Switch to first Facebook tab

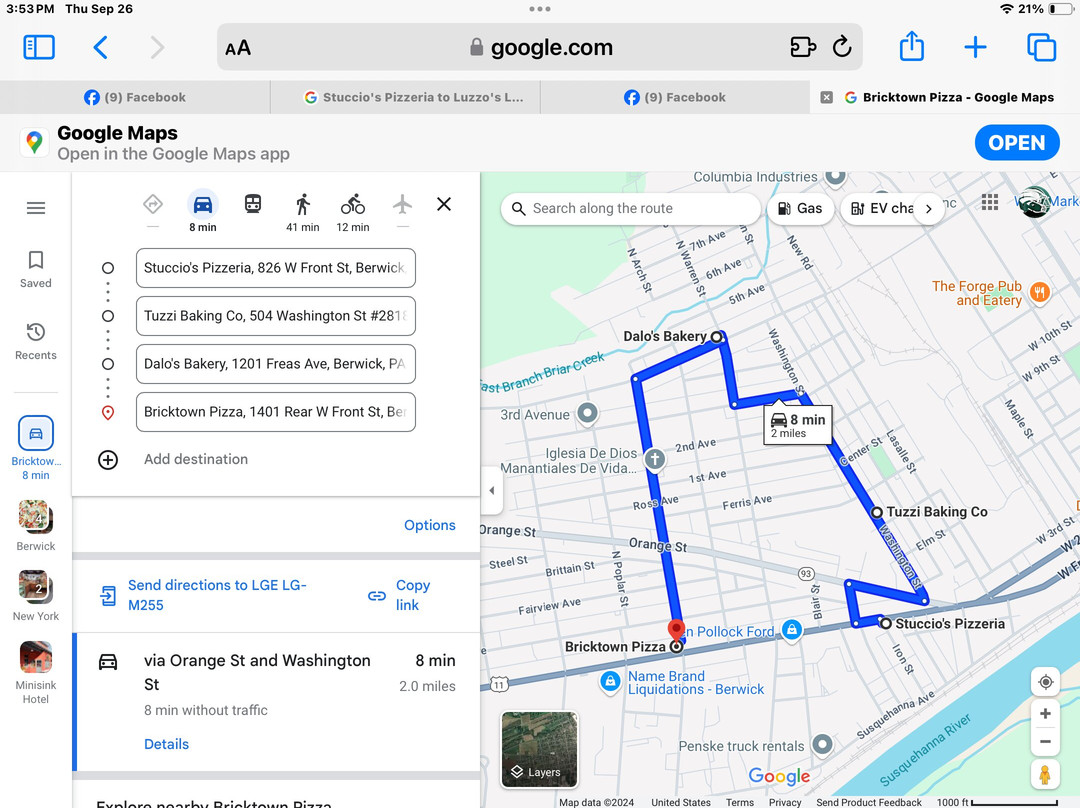coord(135,97)
